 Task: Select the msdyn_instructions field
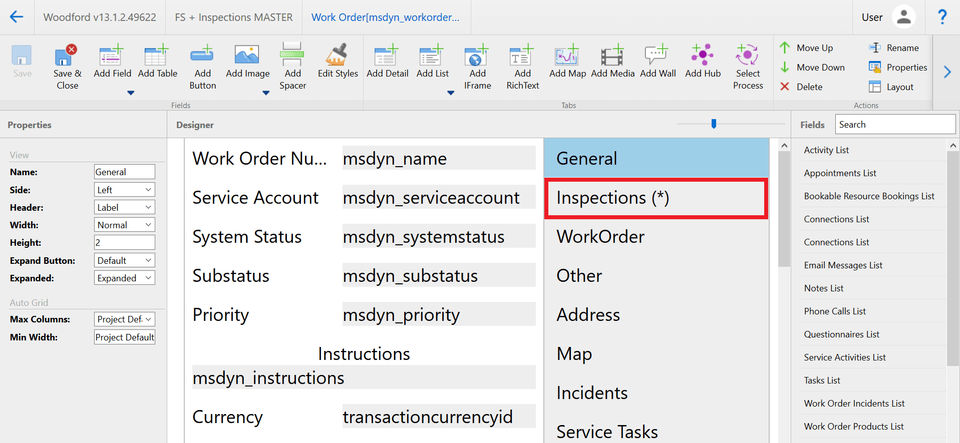pos(364,378)
